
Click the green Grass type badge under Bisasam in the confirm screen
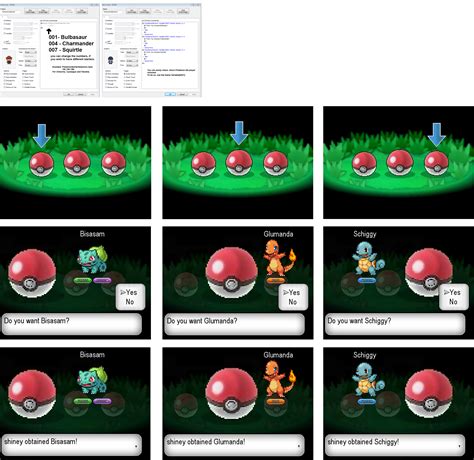coord(82,281)
